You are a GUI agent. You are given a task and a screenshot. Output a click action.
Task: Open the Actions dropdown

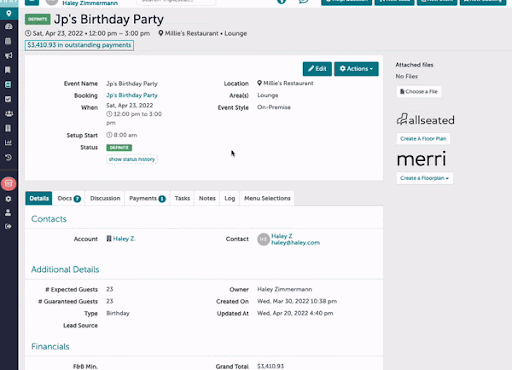356,69
